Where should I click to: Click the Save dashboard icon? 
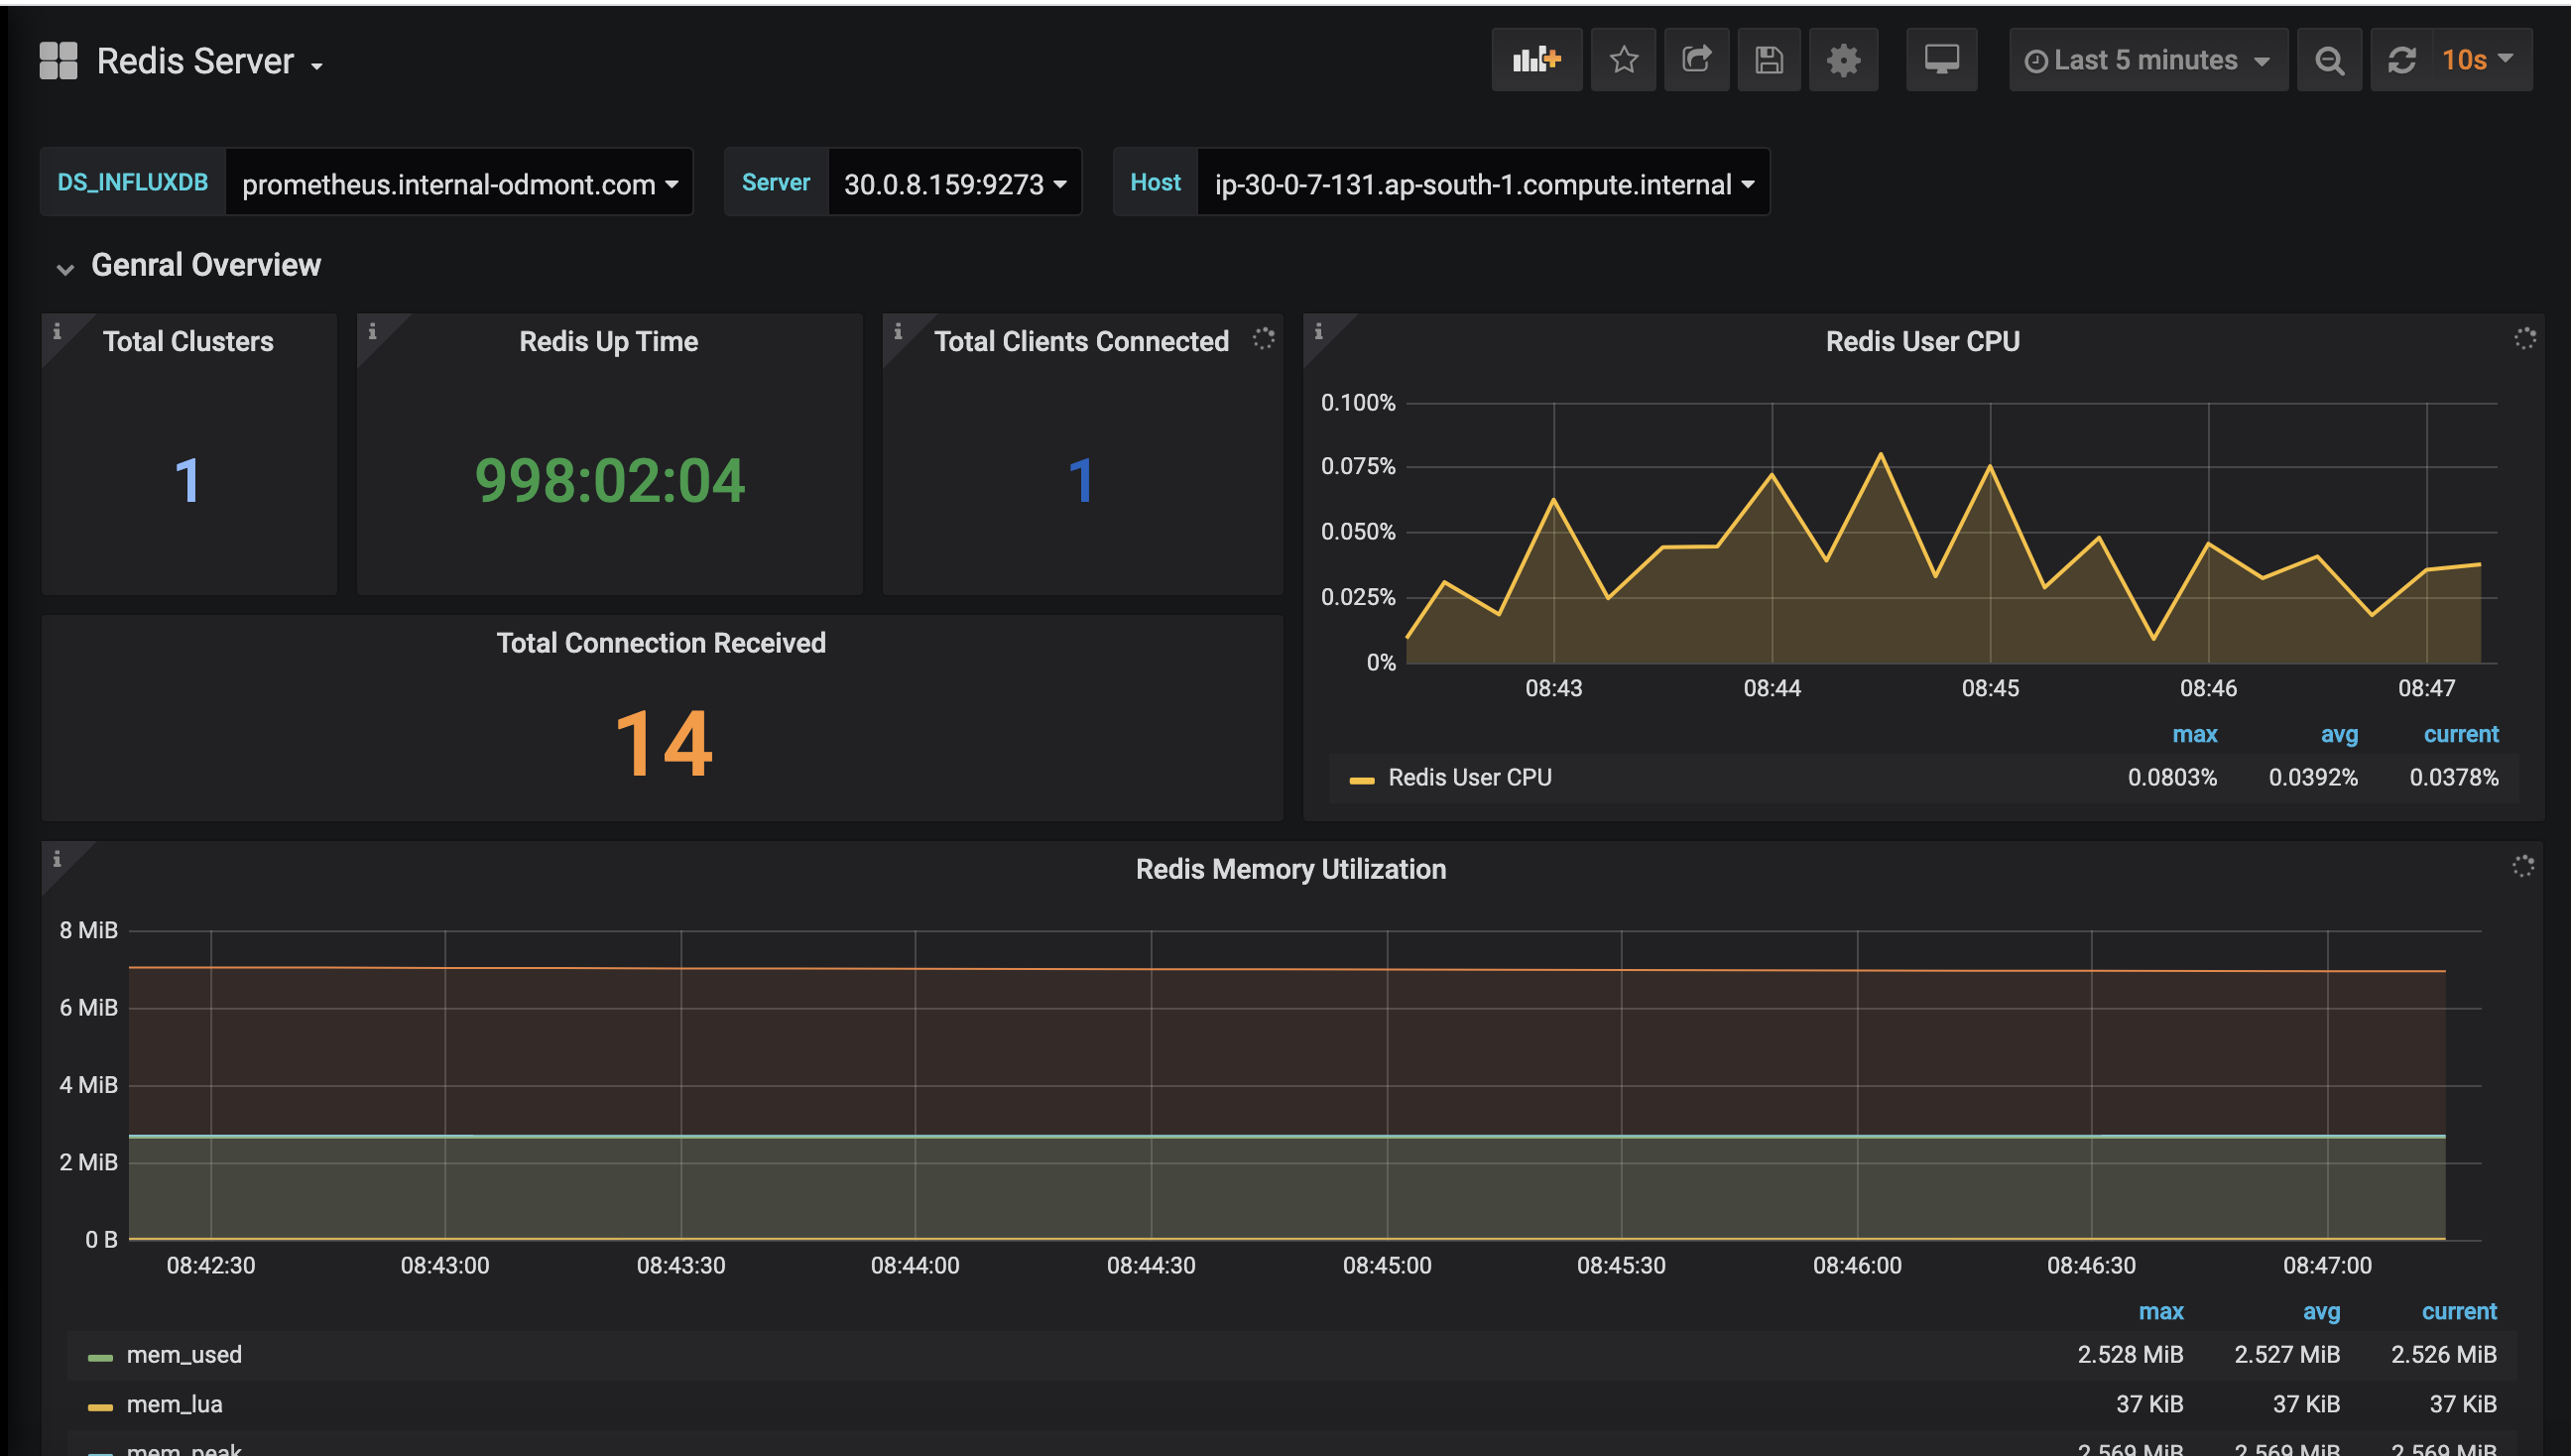[x=1768, y=60]
